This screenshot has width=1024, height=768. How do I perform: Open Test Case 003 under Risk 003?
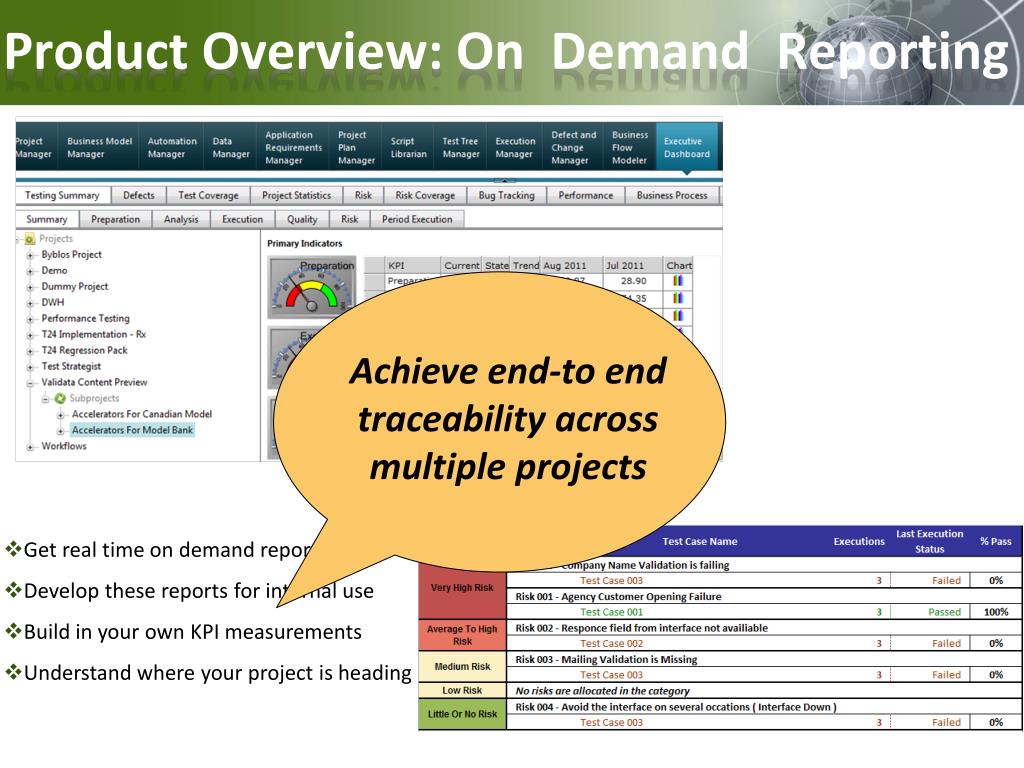click(611, 675)
